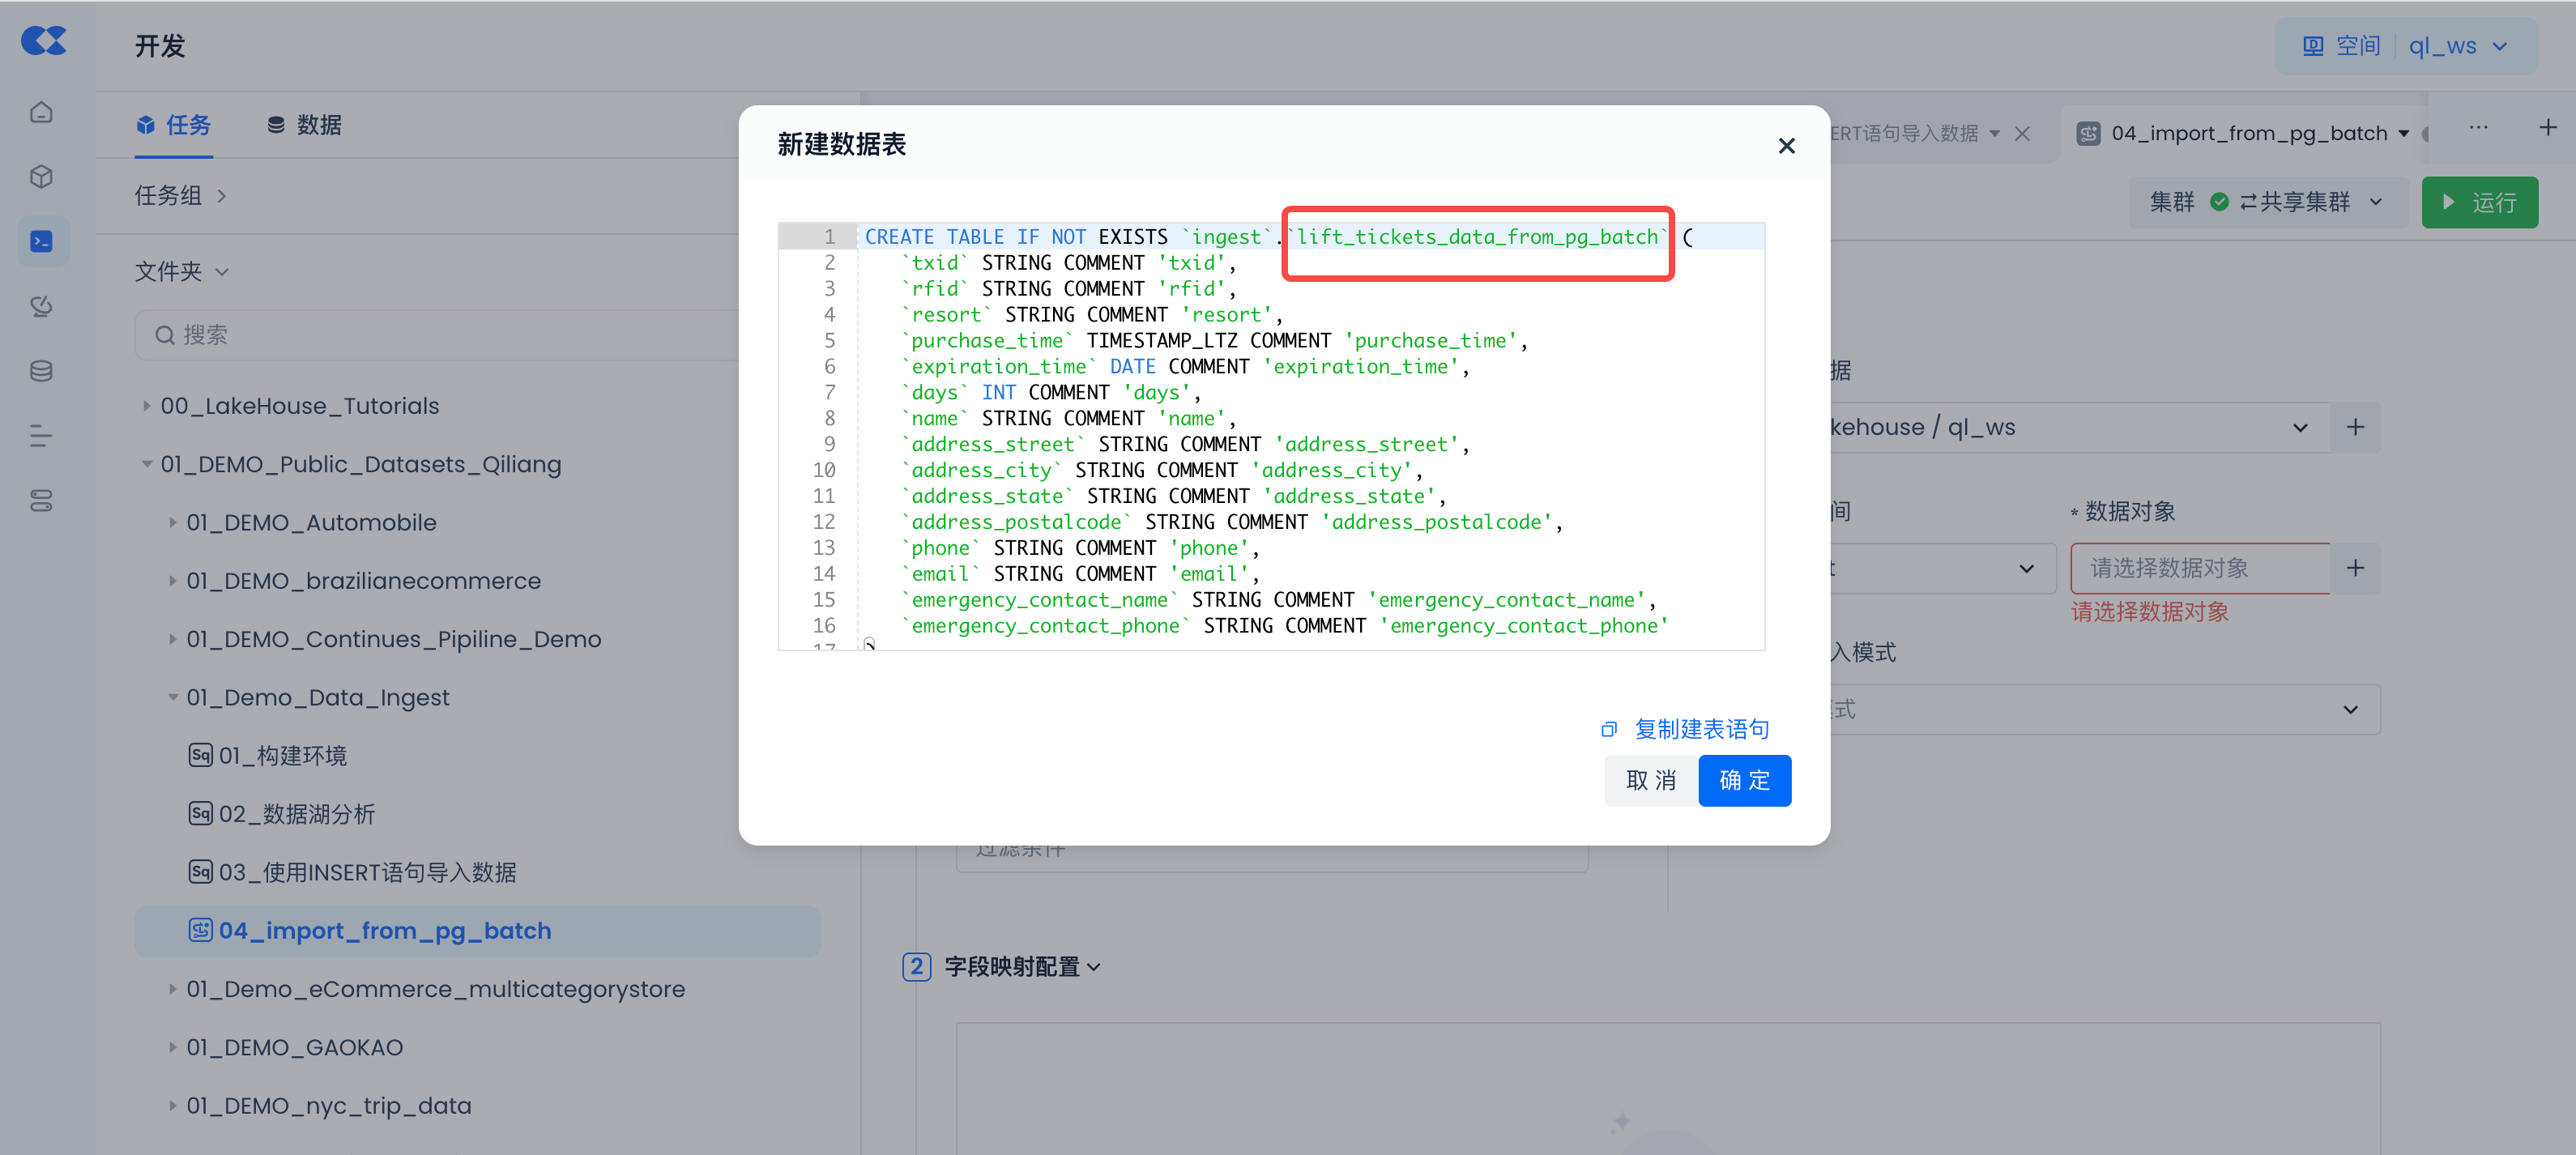Open the server stack icon in sidebar
Screen dimensions: 2576x1155
tap(41, 501)
